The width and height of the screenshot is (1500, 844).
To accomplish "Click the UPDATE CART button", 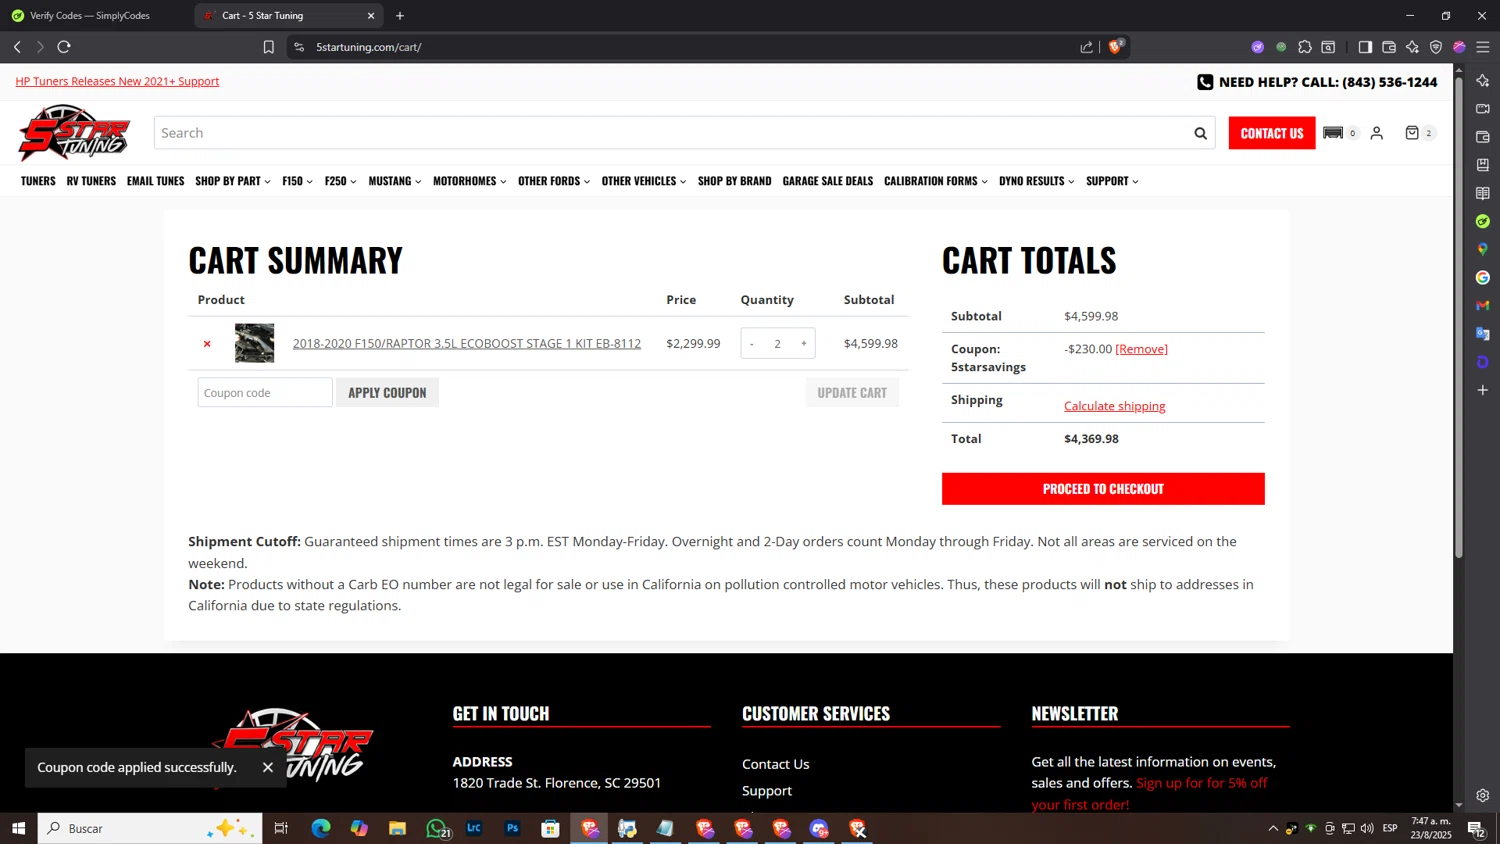I will click(852, 392).
